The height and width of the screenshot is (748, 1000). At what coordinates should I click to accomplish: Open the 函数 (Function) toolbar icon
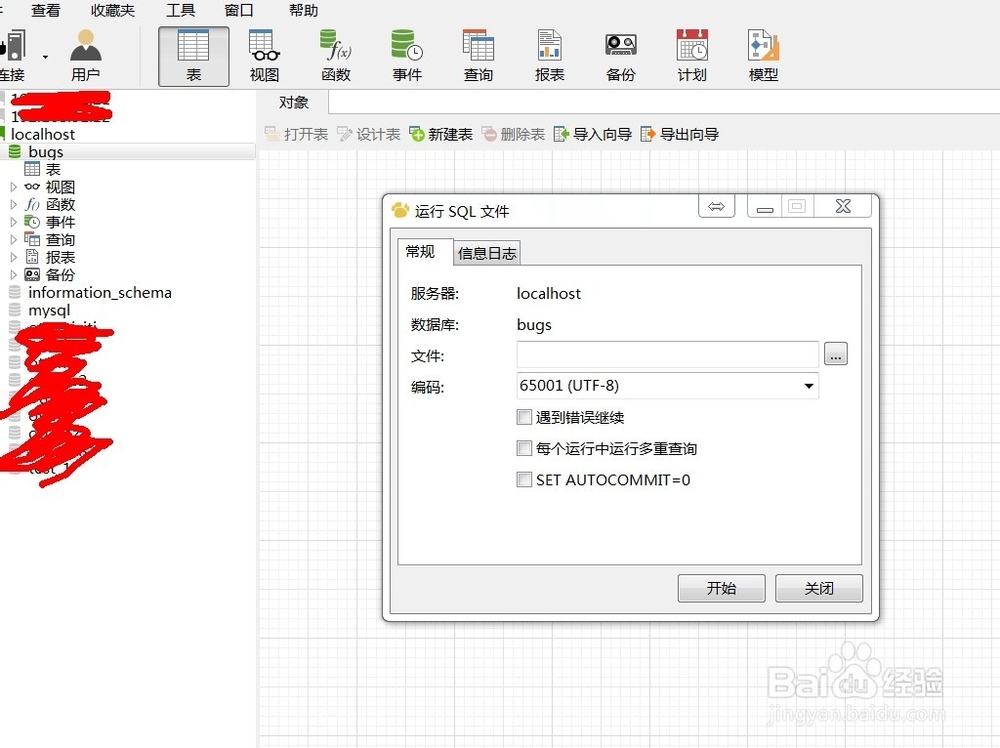pos(336,56)
